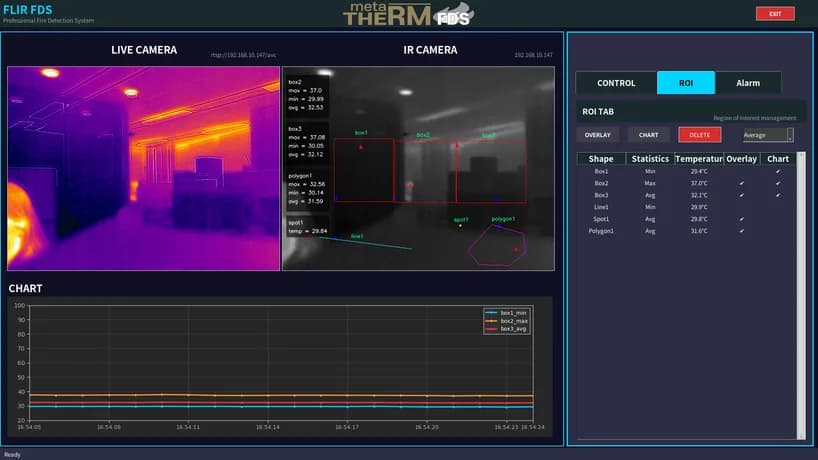Click the spot1 label in IR camera

pos(461,220)
